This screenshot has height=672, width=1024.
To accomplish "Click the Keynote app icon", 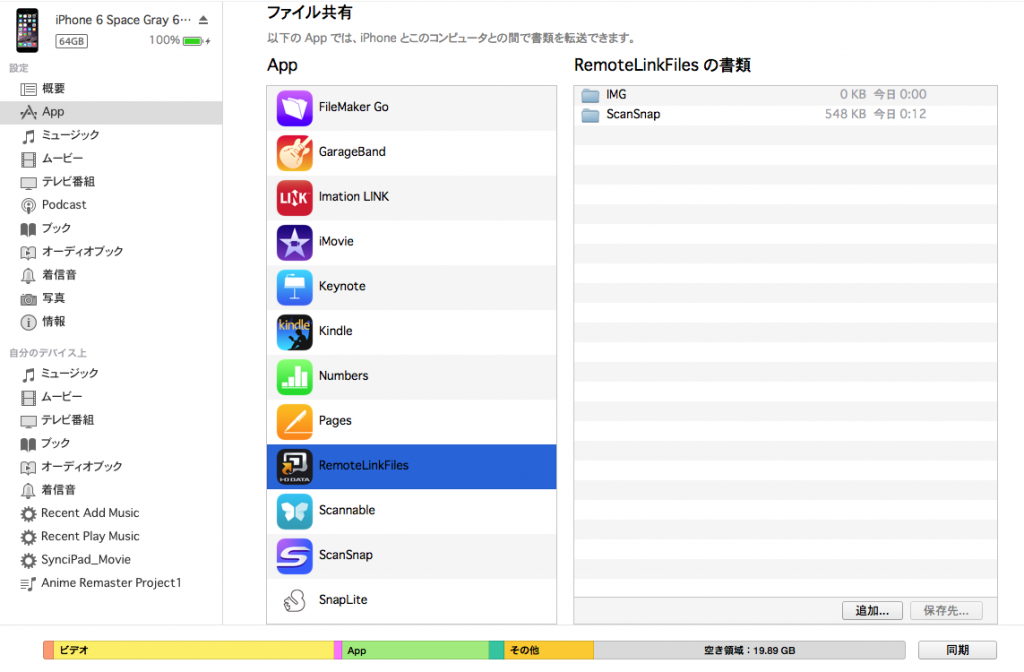I will point(294,287).
